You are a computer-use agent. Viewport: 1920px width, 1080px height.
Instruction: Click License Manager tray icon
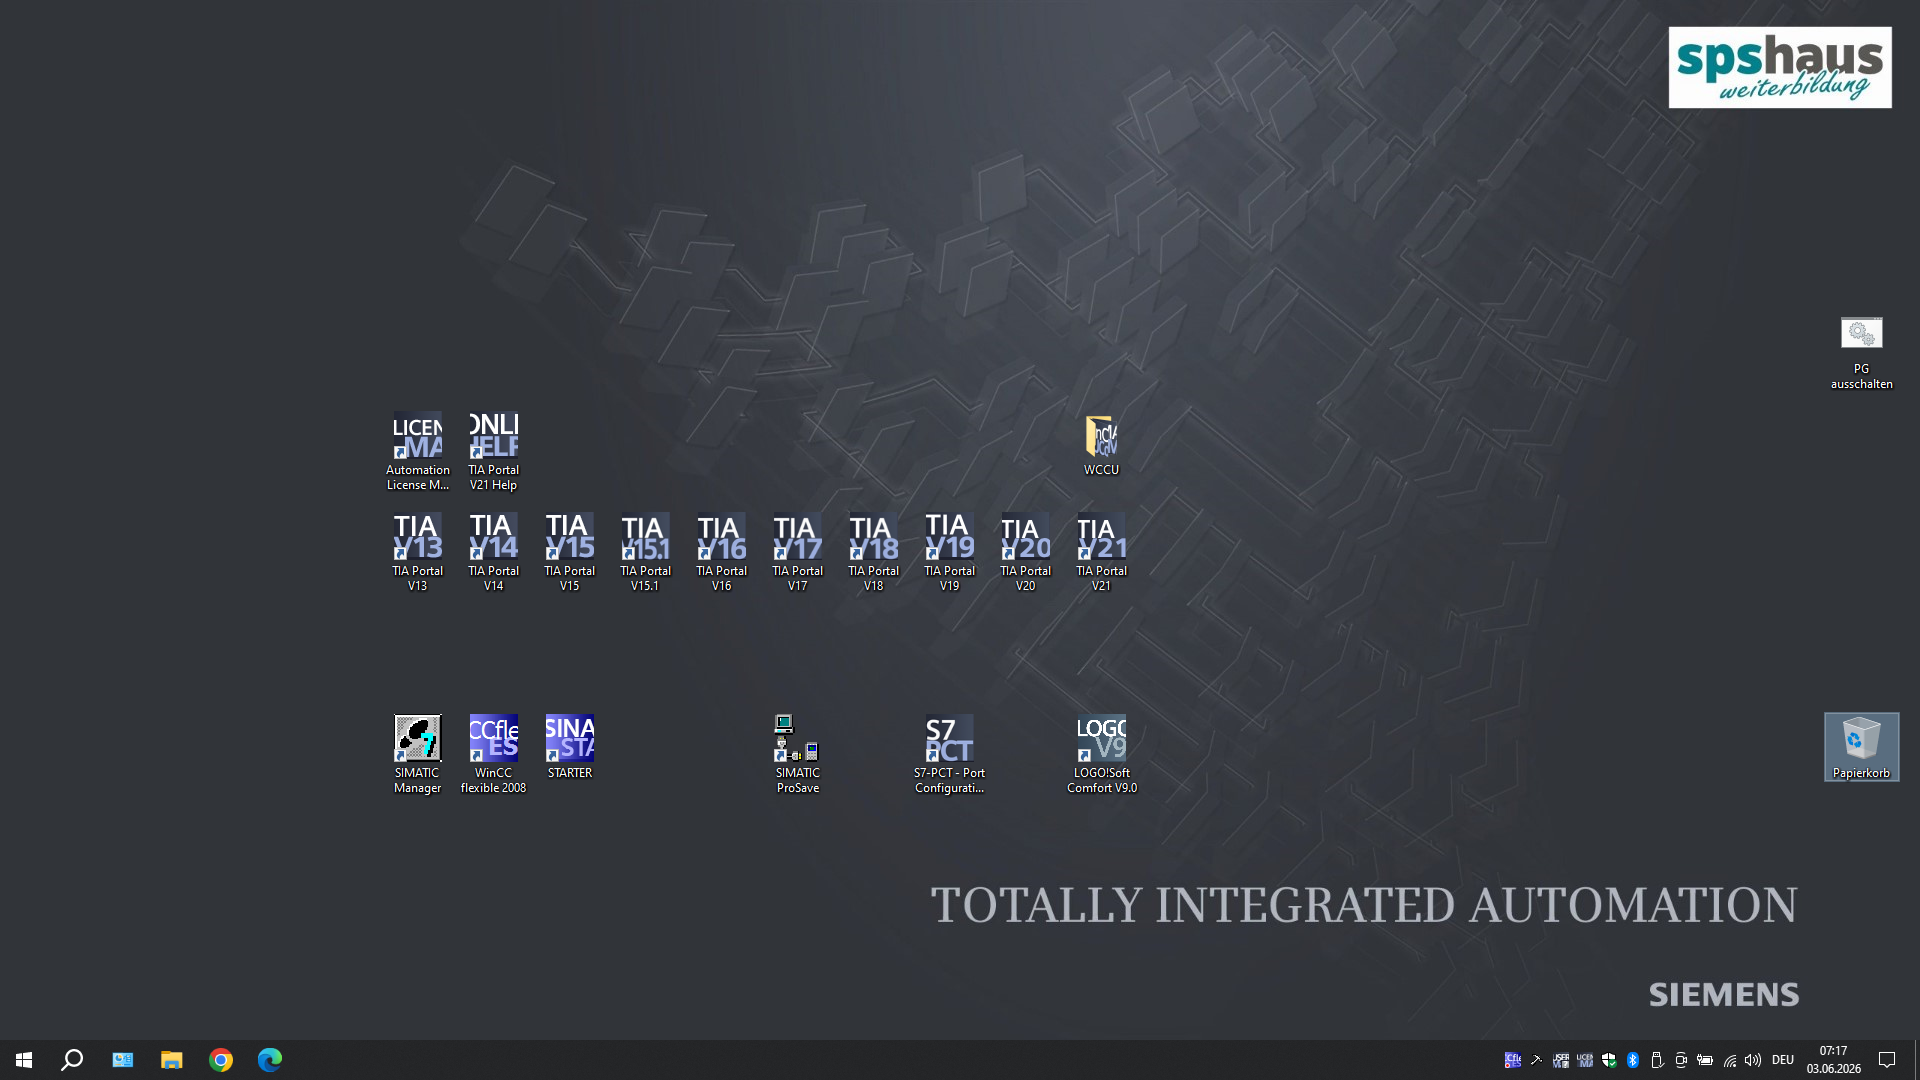pyautogui.click(x=1584, y=1060)
